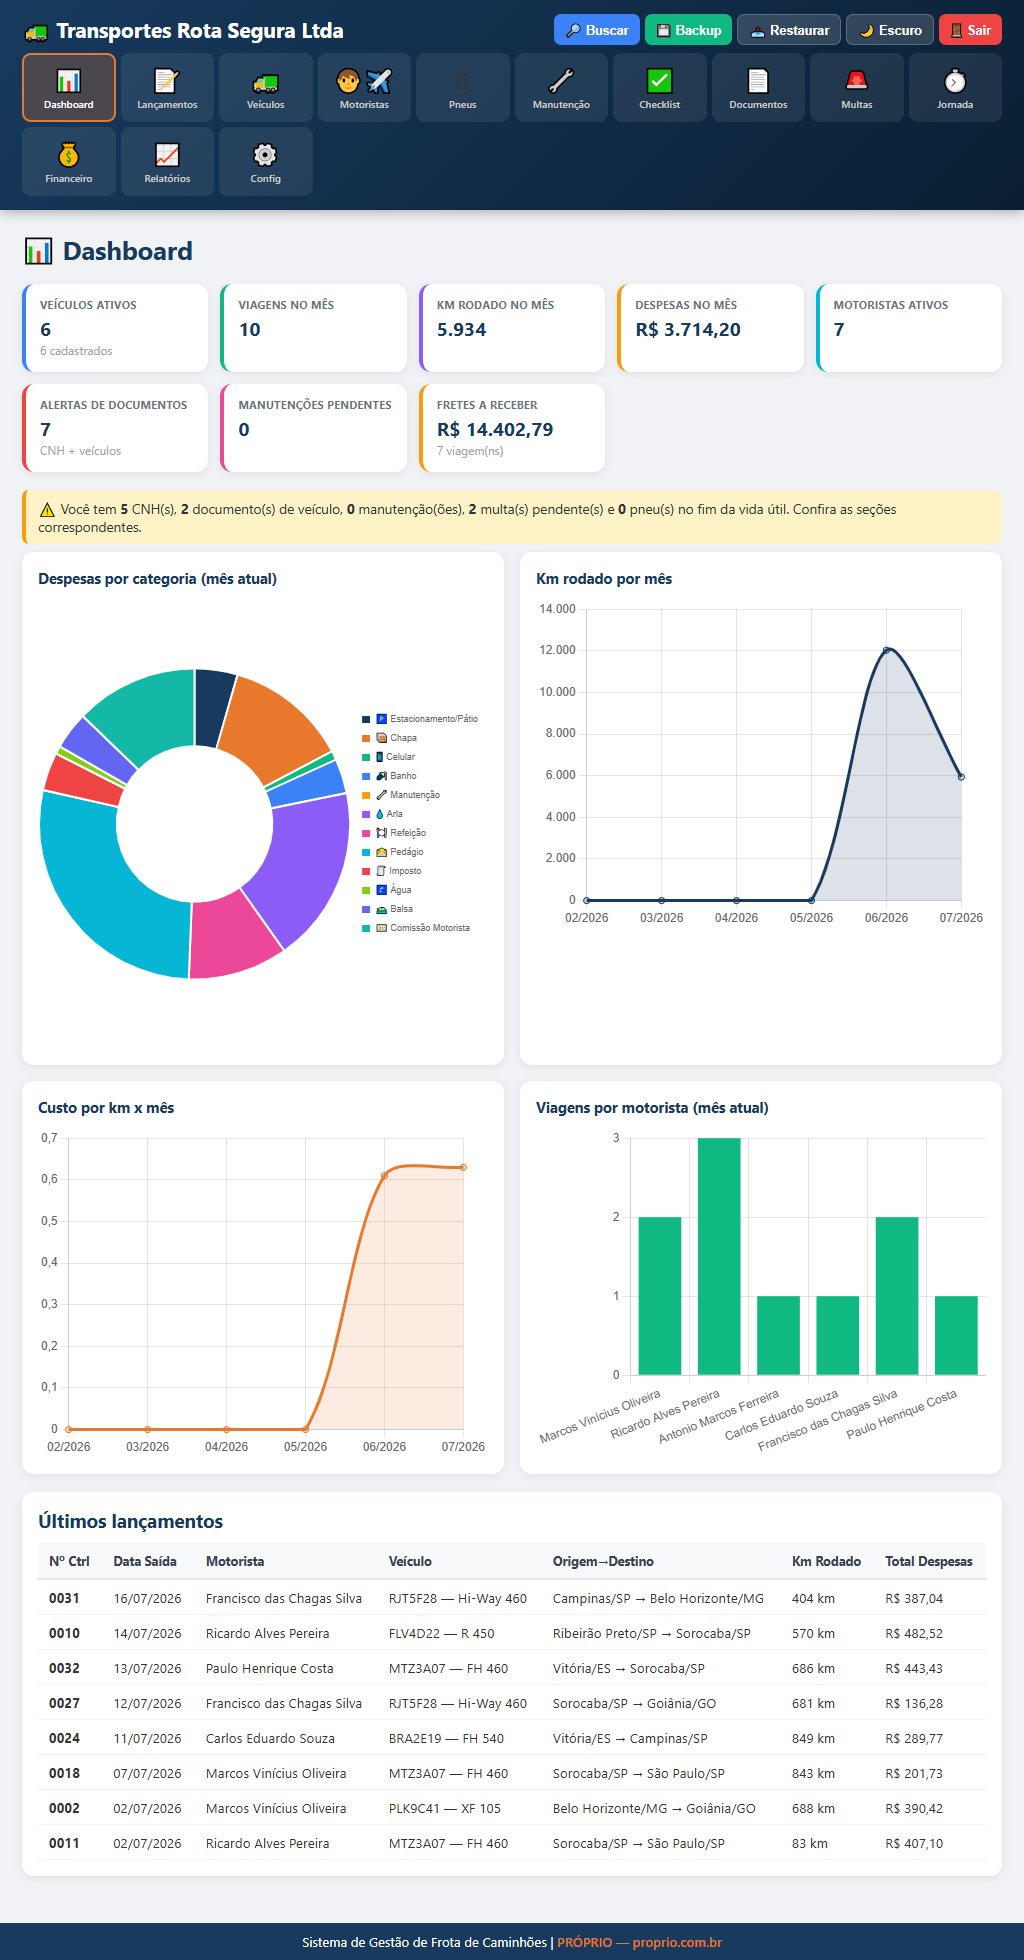Image resolution: width=1024 pixels, height=1960 pixels.
Task: Toggle Comissão Motorista legend item
Action: pos(416,928)
